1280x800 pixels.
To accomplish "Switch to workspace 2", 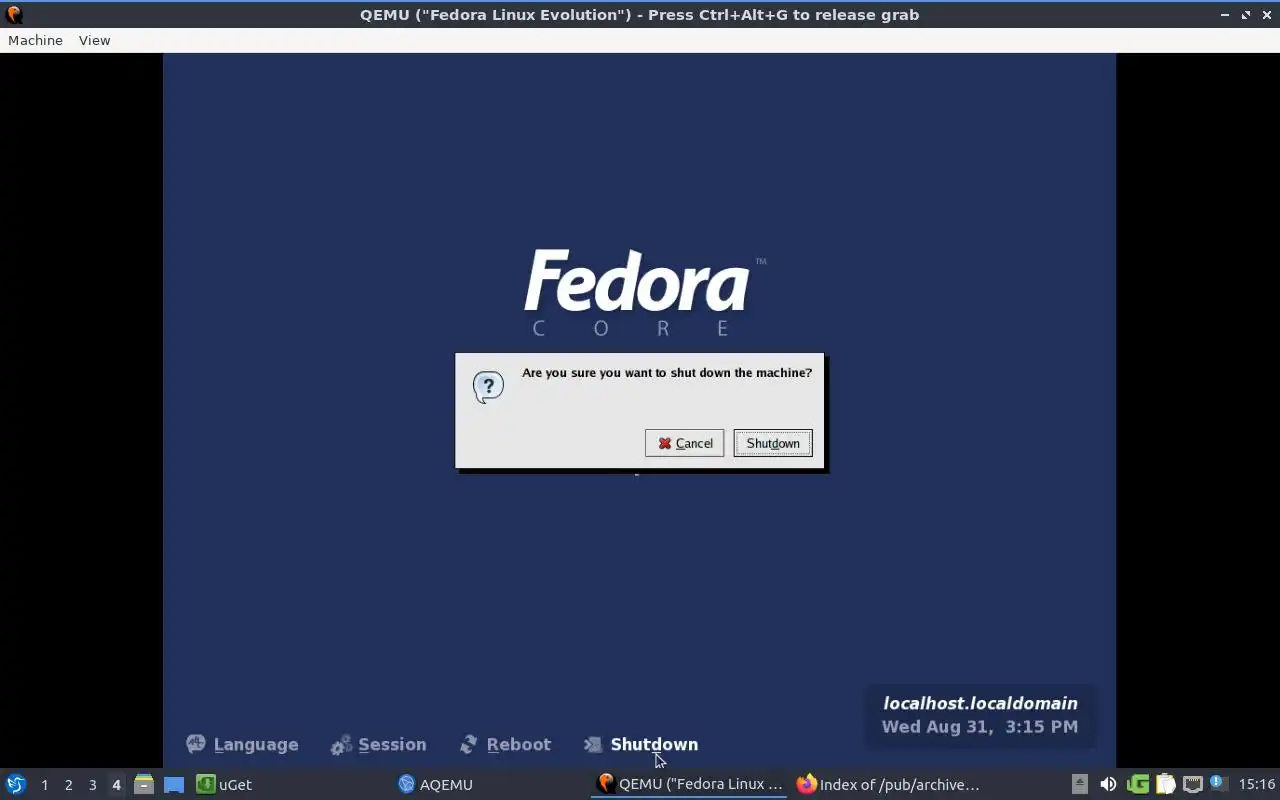I will [68, 785].
